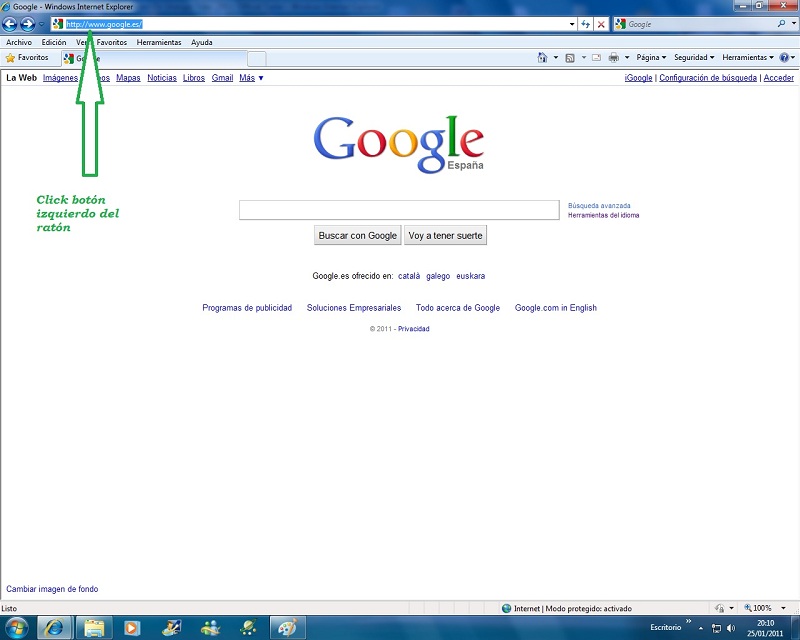Screen dimensions: 800x640
Task: Click the Acceder sign-in link
Action: coord(779,78)
